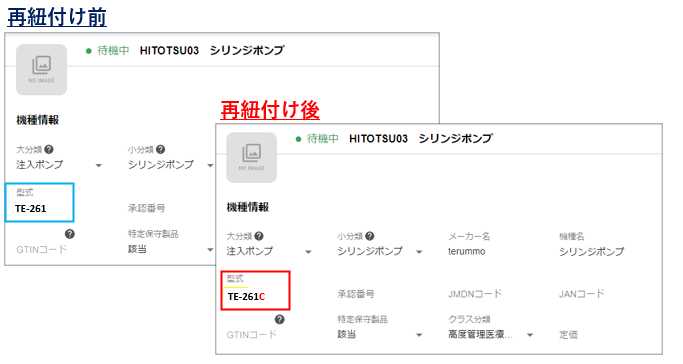
Task: Click help icon beside 小分類 in after panel
Action: tap(369, 236)
